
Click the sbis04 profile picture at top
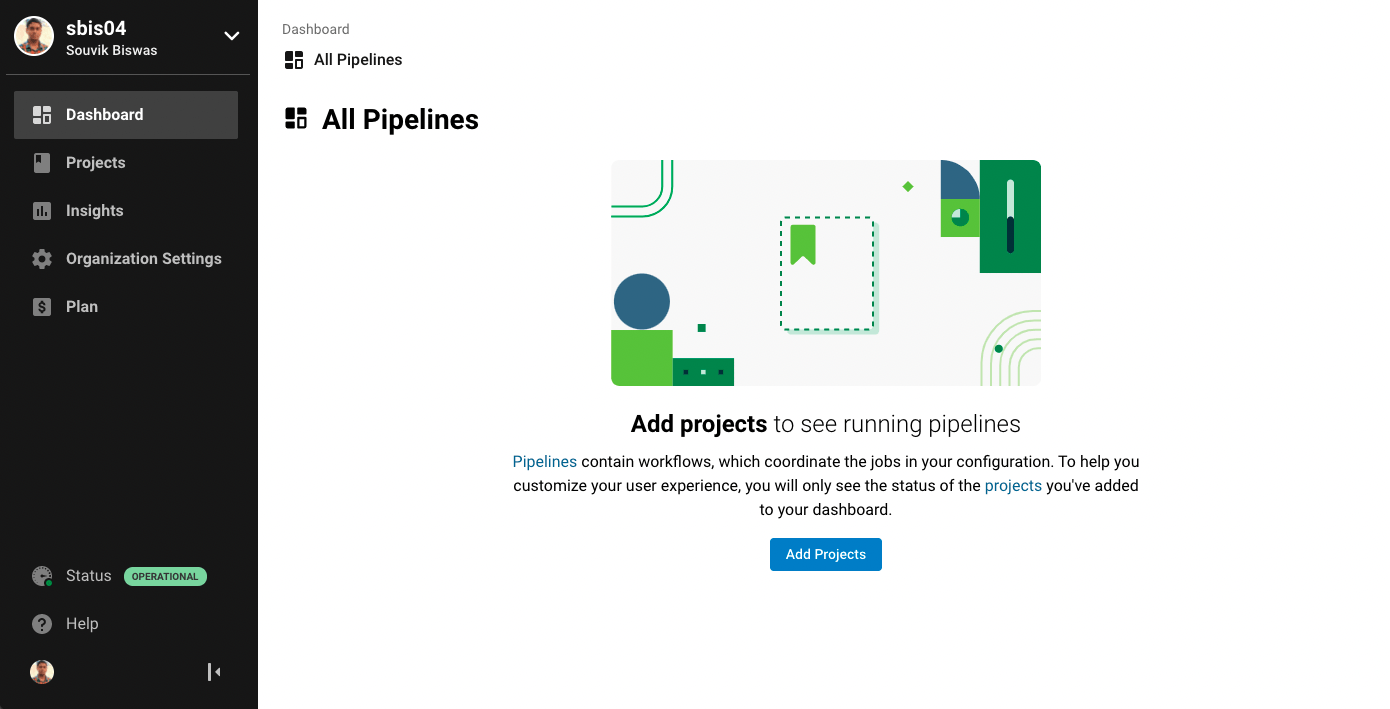coord(34,36)
